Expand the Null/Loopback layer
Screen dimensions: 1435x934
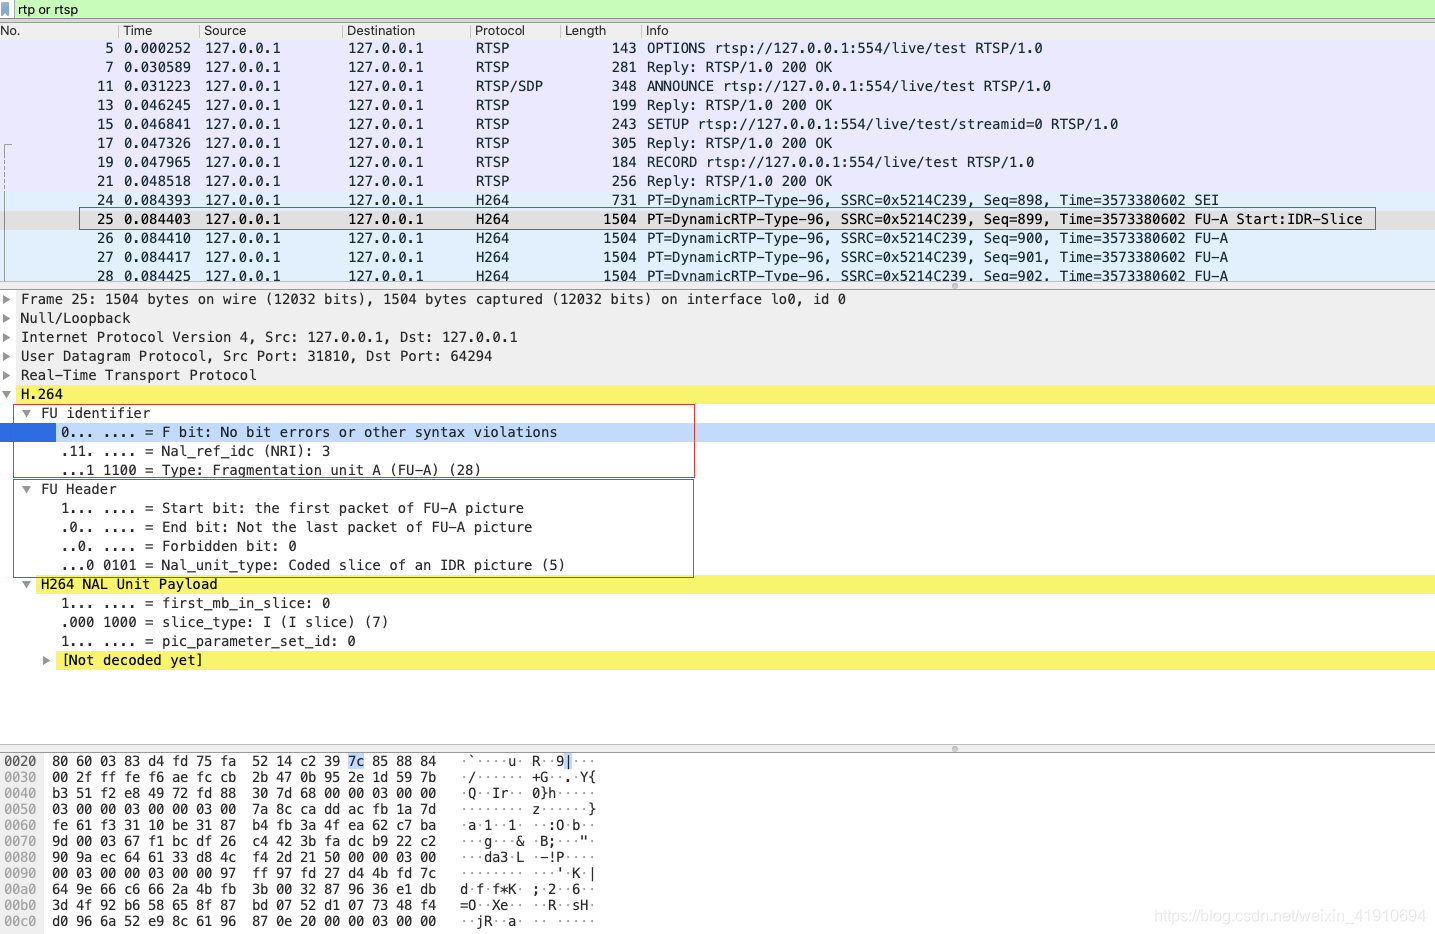click(x=7, y=318)
